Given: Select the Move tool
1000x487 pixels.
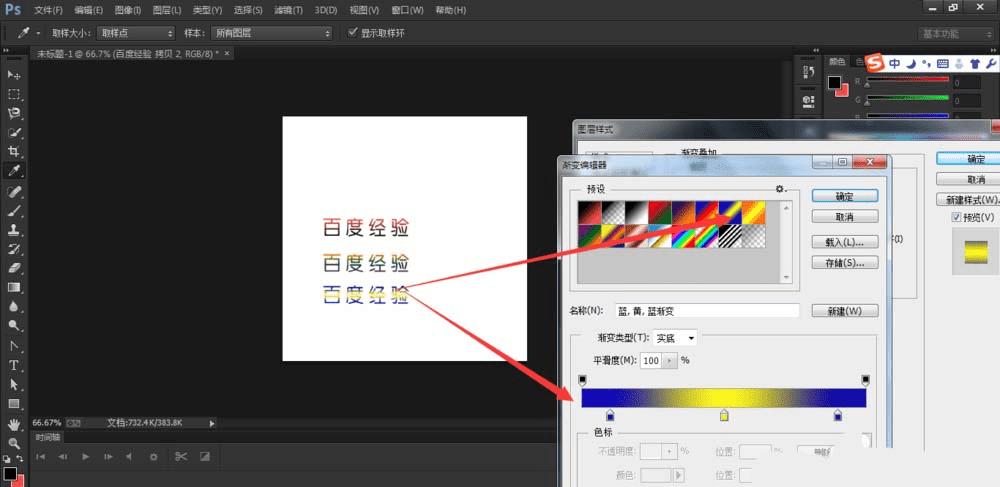Looking at the screenshot, I should 13,75.
